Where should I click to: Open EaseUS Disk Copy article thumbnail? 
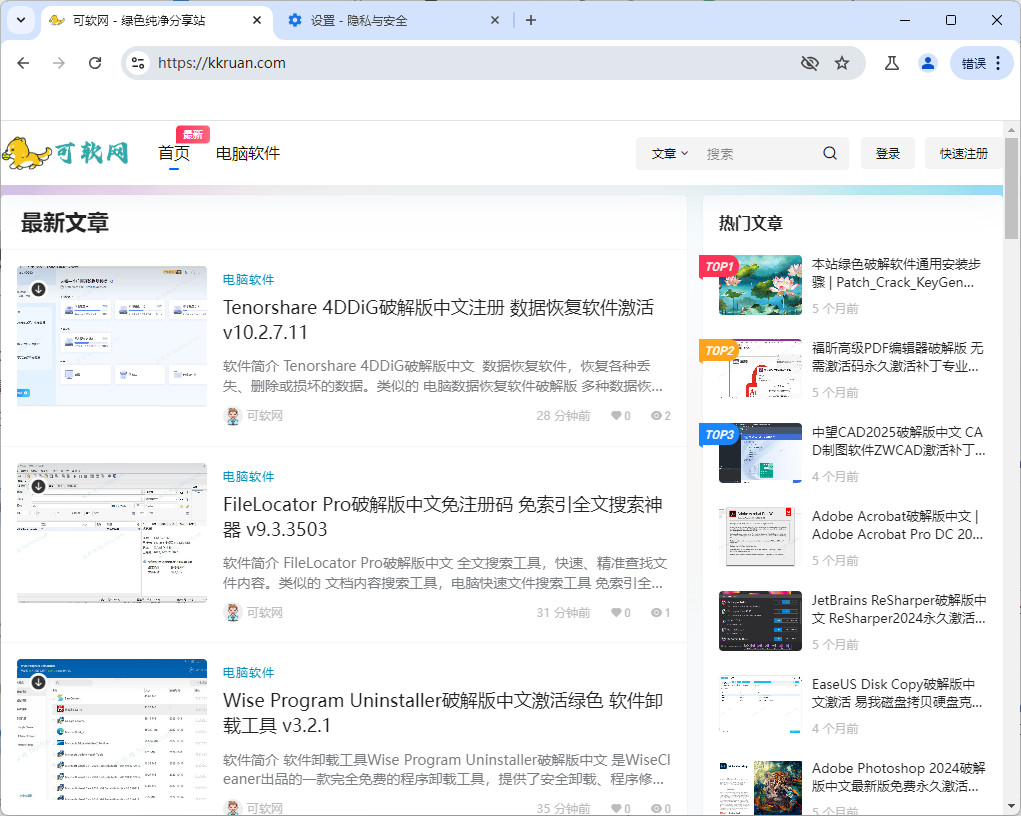[x=761, y=705]
